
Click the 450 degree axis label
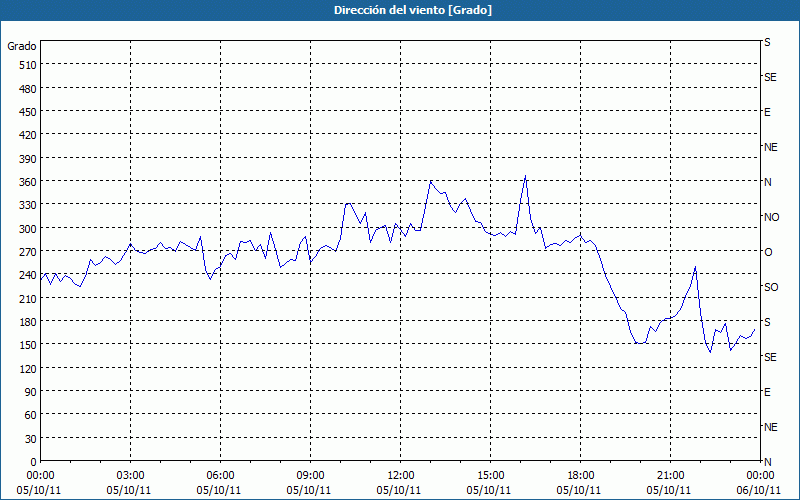click(28, 112)
